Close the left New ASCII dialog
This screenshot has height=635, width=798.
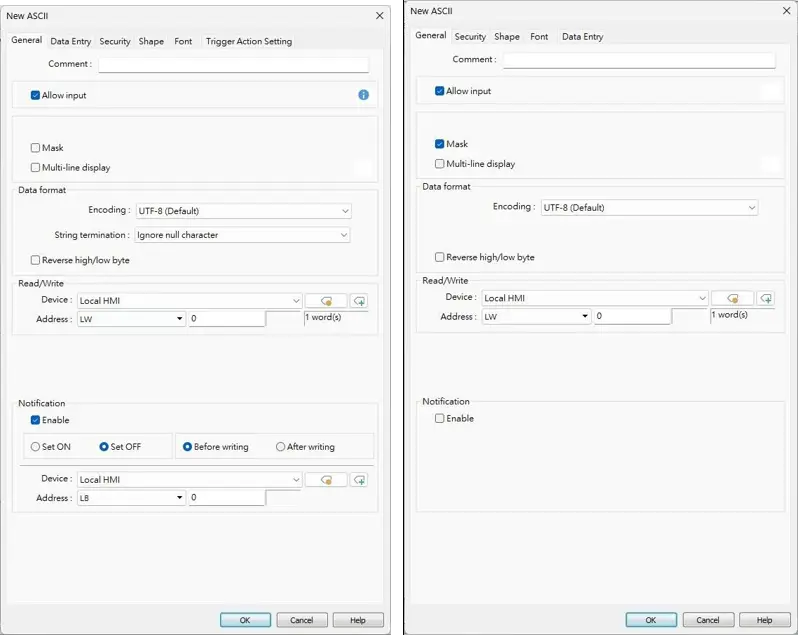coord(380,16)
